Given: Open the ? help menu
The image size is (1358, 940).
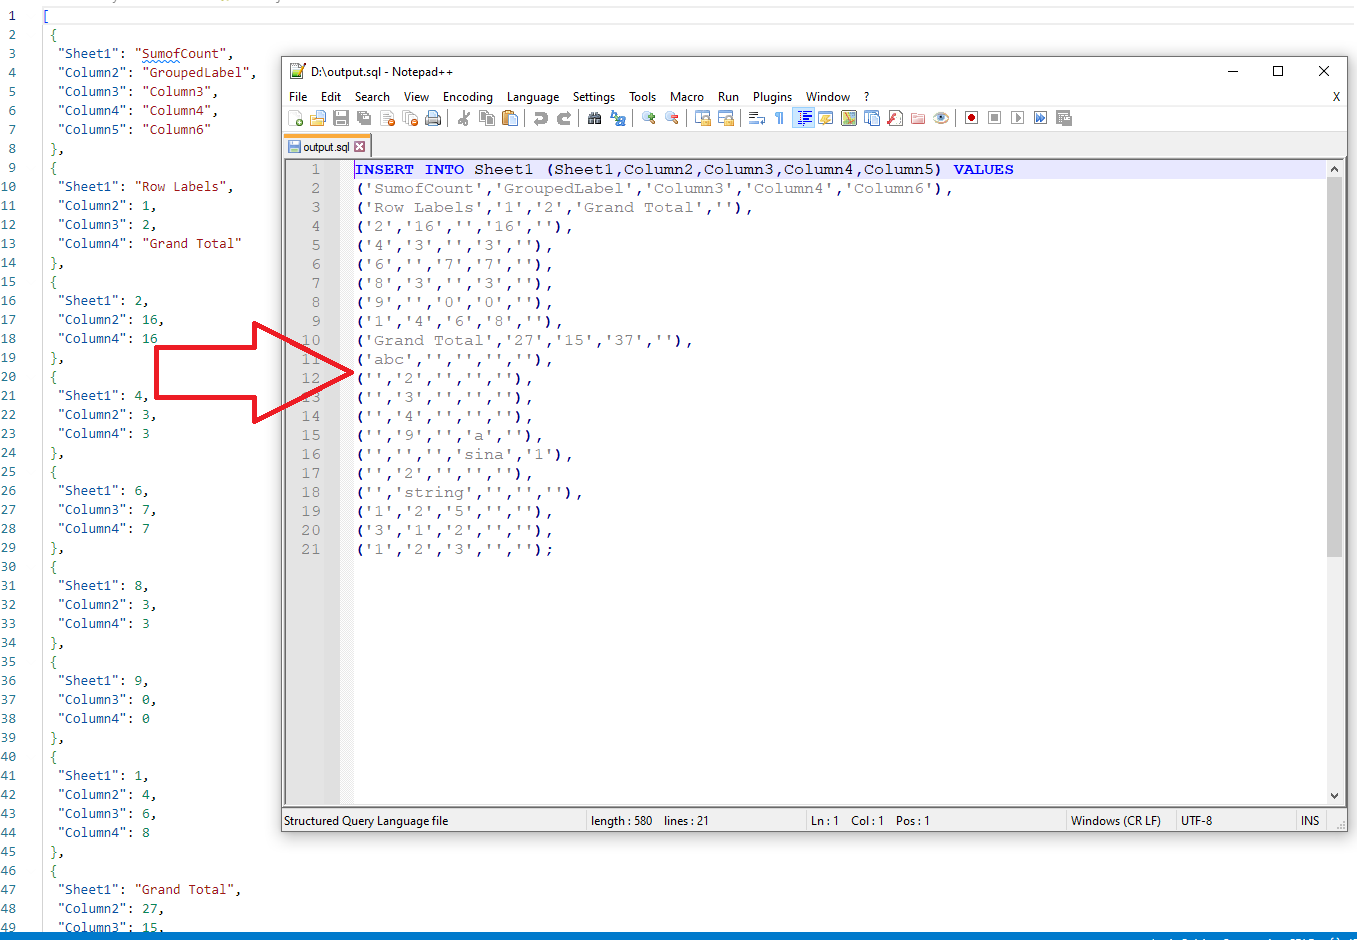Looking at the screenshot, I should (867, 97).
